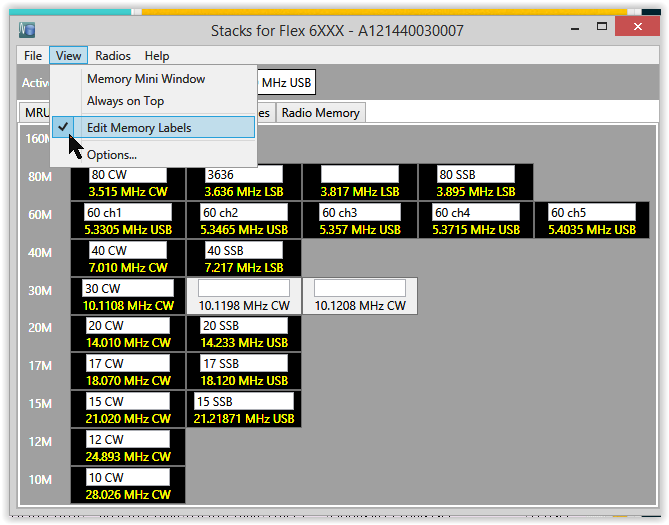Open Options... from the View menu
Viewport: 669px width, 525px height.
click(x=154, y=155)
